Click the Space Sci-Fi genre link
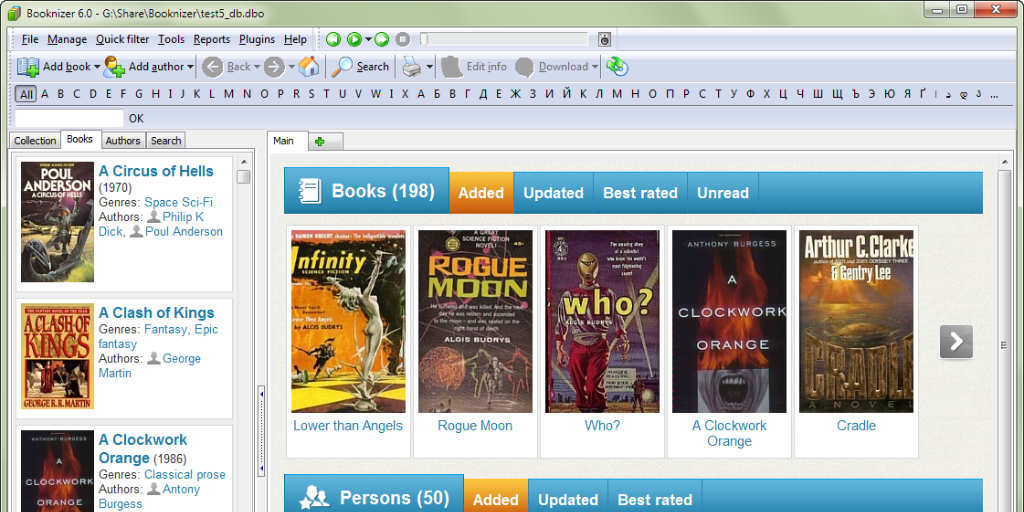The height and width of the screenshot is (512, 1024). click(178, 202)
